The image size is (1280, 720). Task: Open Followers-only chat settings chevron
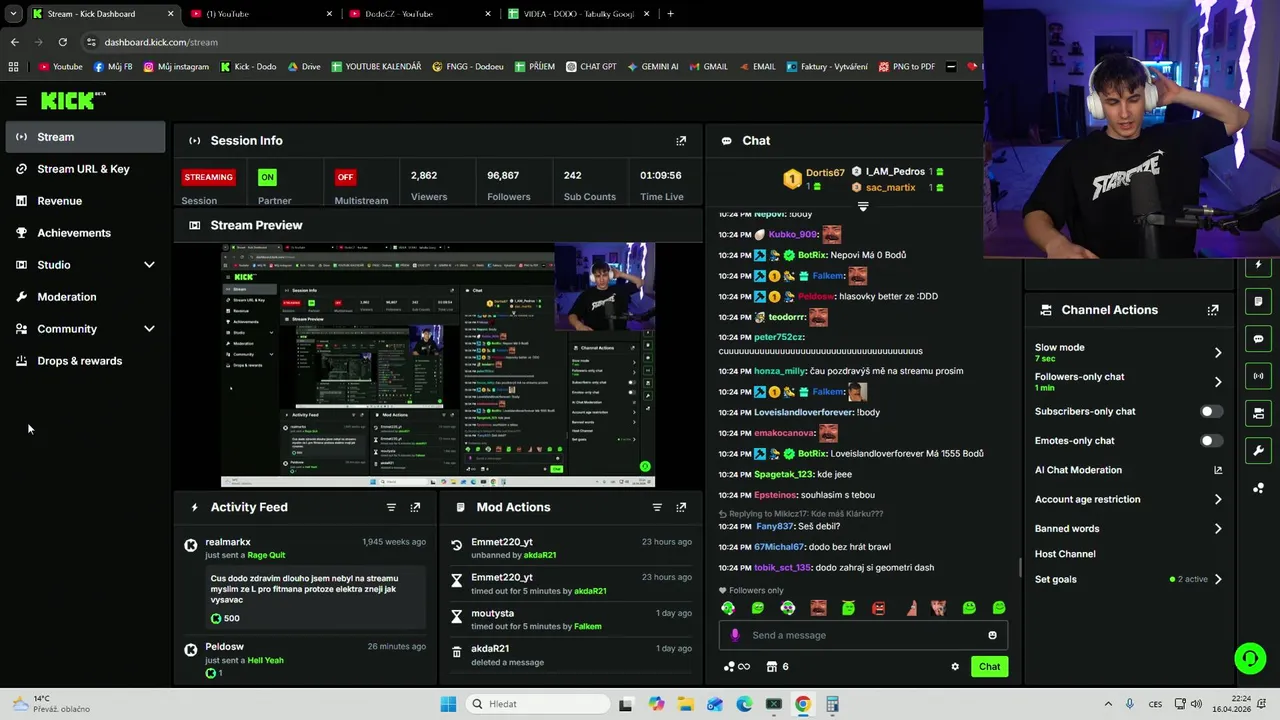[x=1217, y=381]
